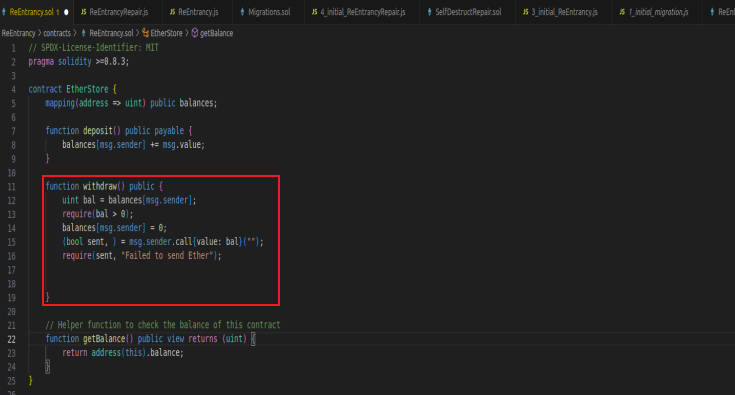The width and height of the screenshot is (735, 395).
Task: Click 'balances[msg.sender] += msg.value;' line
Action: pos(134,145)
